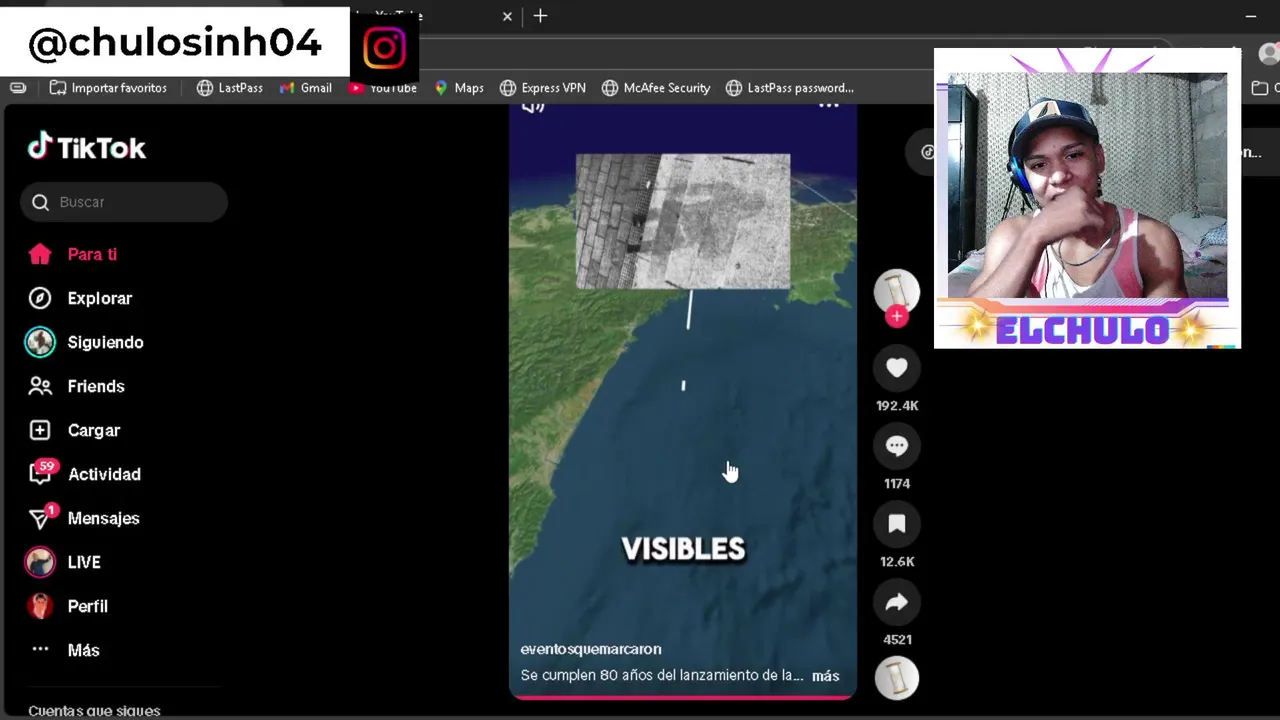Click the Actividad icon with 59 badge

coord(42,472)
